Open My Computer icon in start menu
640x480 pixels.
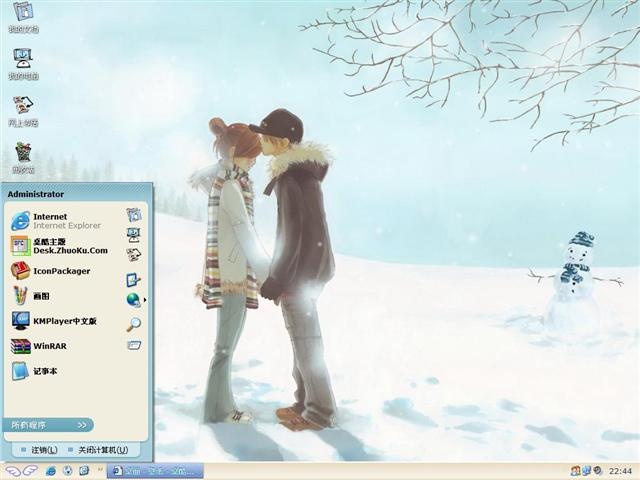point(134,235)
